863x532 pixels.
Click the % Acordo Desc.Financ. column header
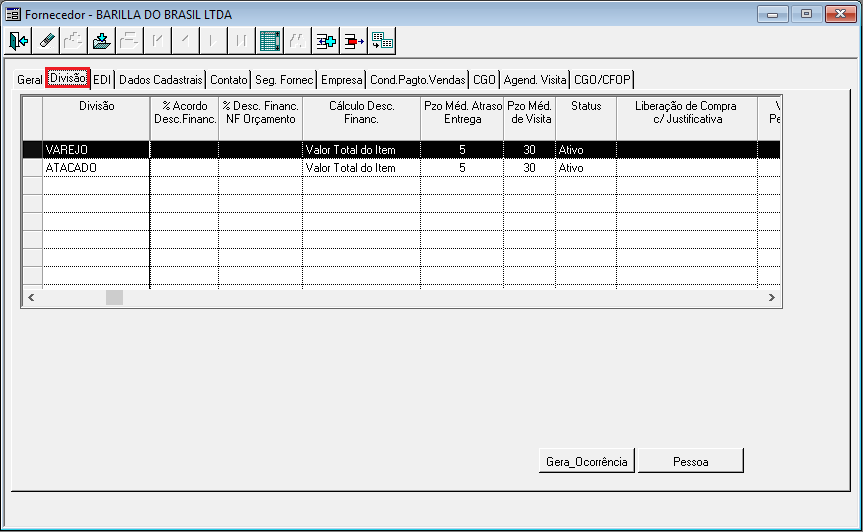point(184,118)
